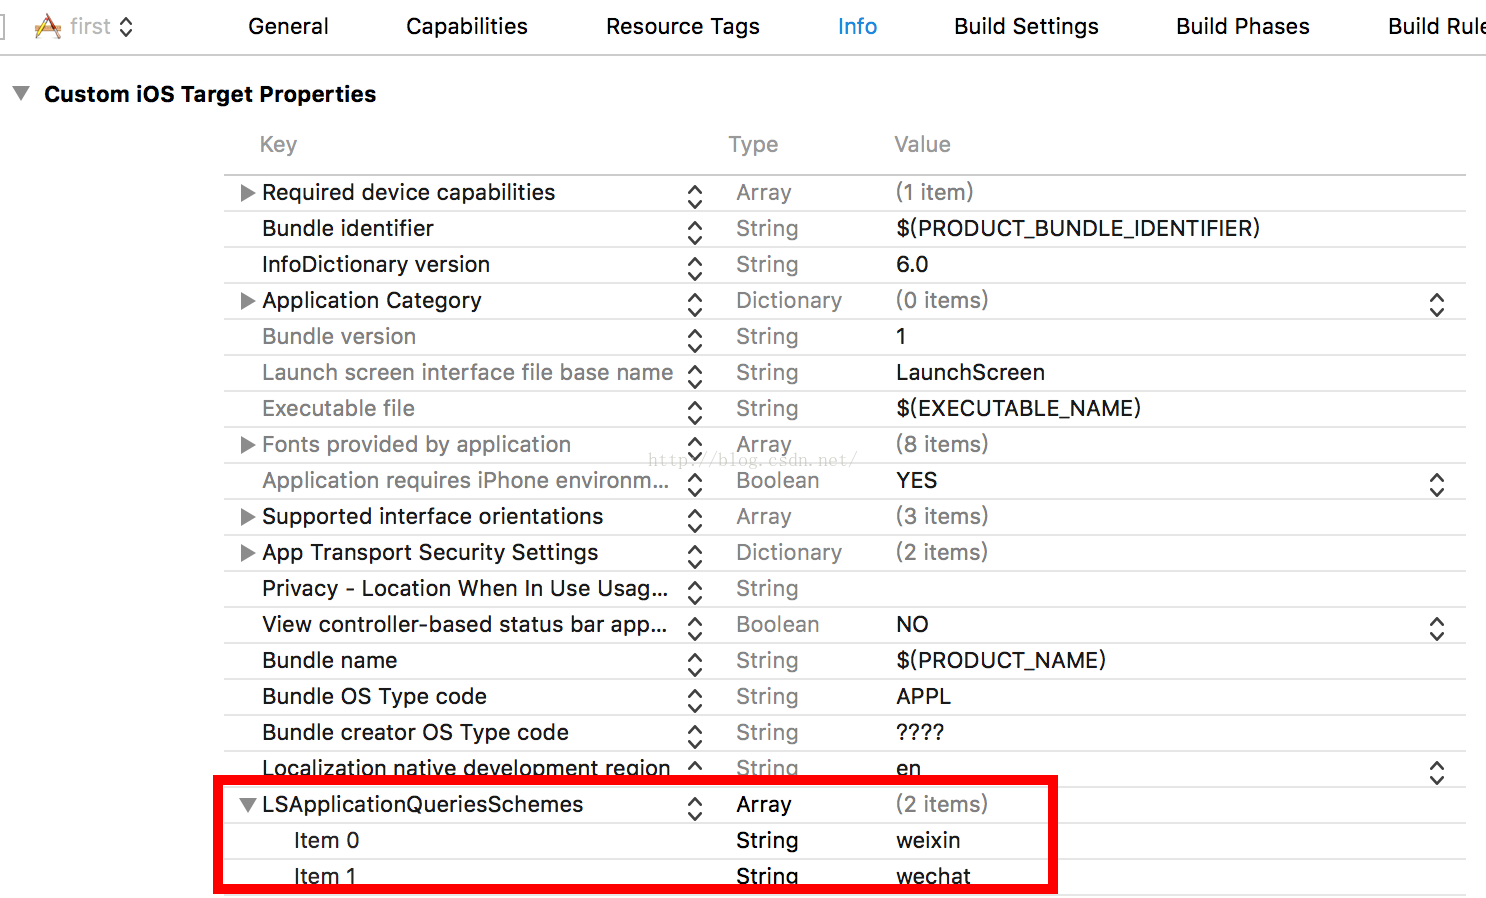The height and width of the screenshot is (898, 1486).
Task: Select the Bundle name key
Action: tap(330, 661)
